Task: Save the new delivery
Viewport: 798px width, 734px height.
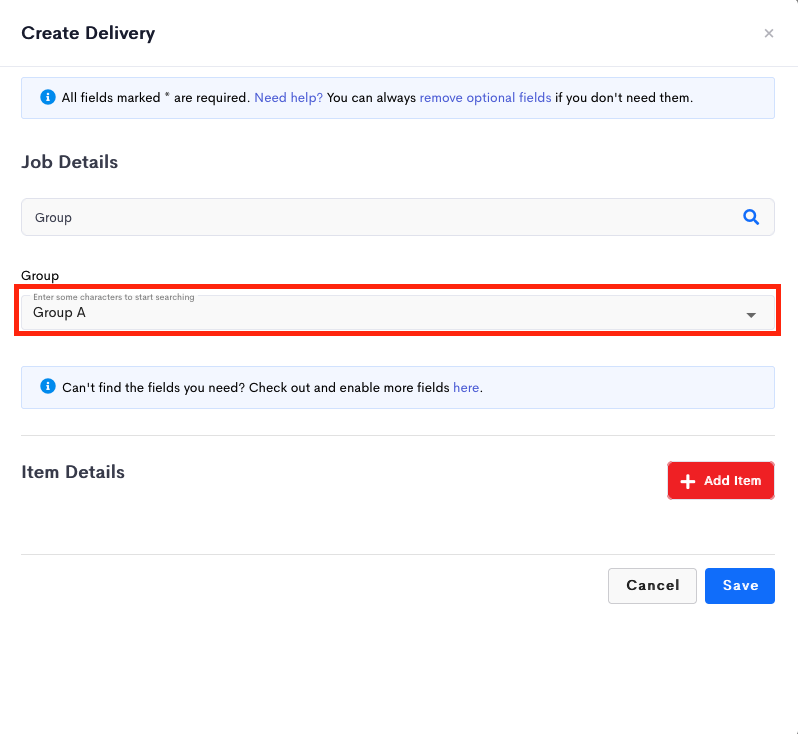Action: [739, 586]
